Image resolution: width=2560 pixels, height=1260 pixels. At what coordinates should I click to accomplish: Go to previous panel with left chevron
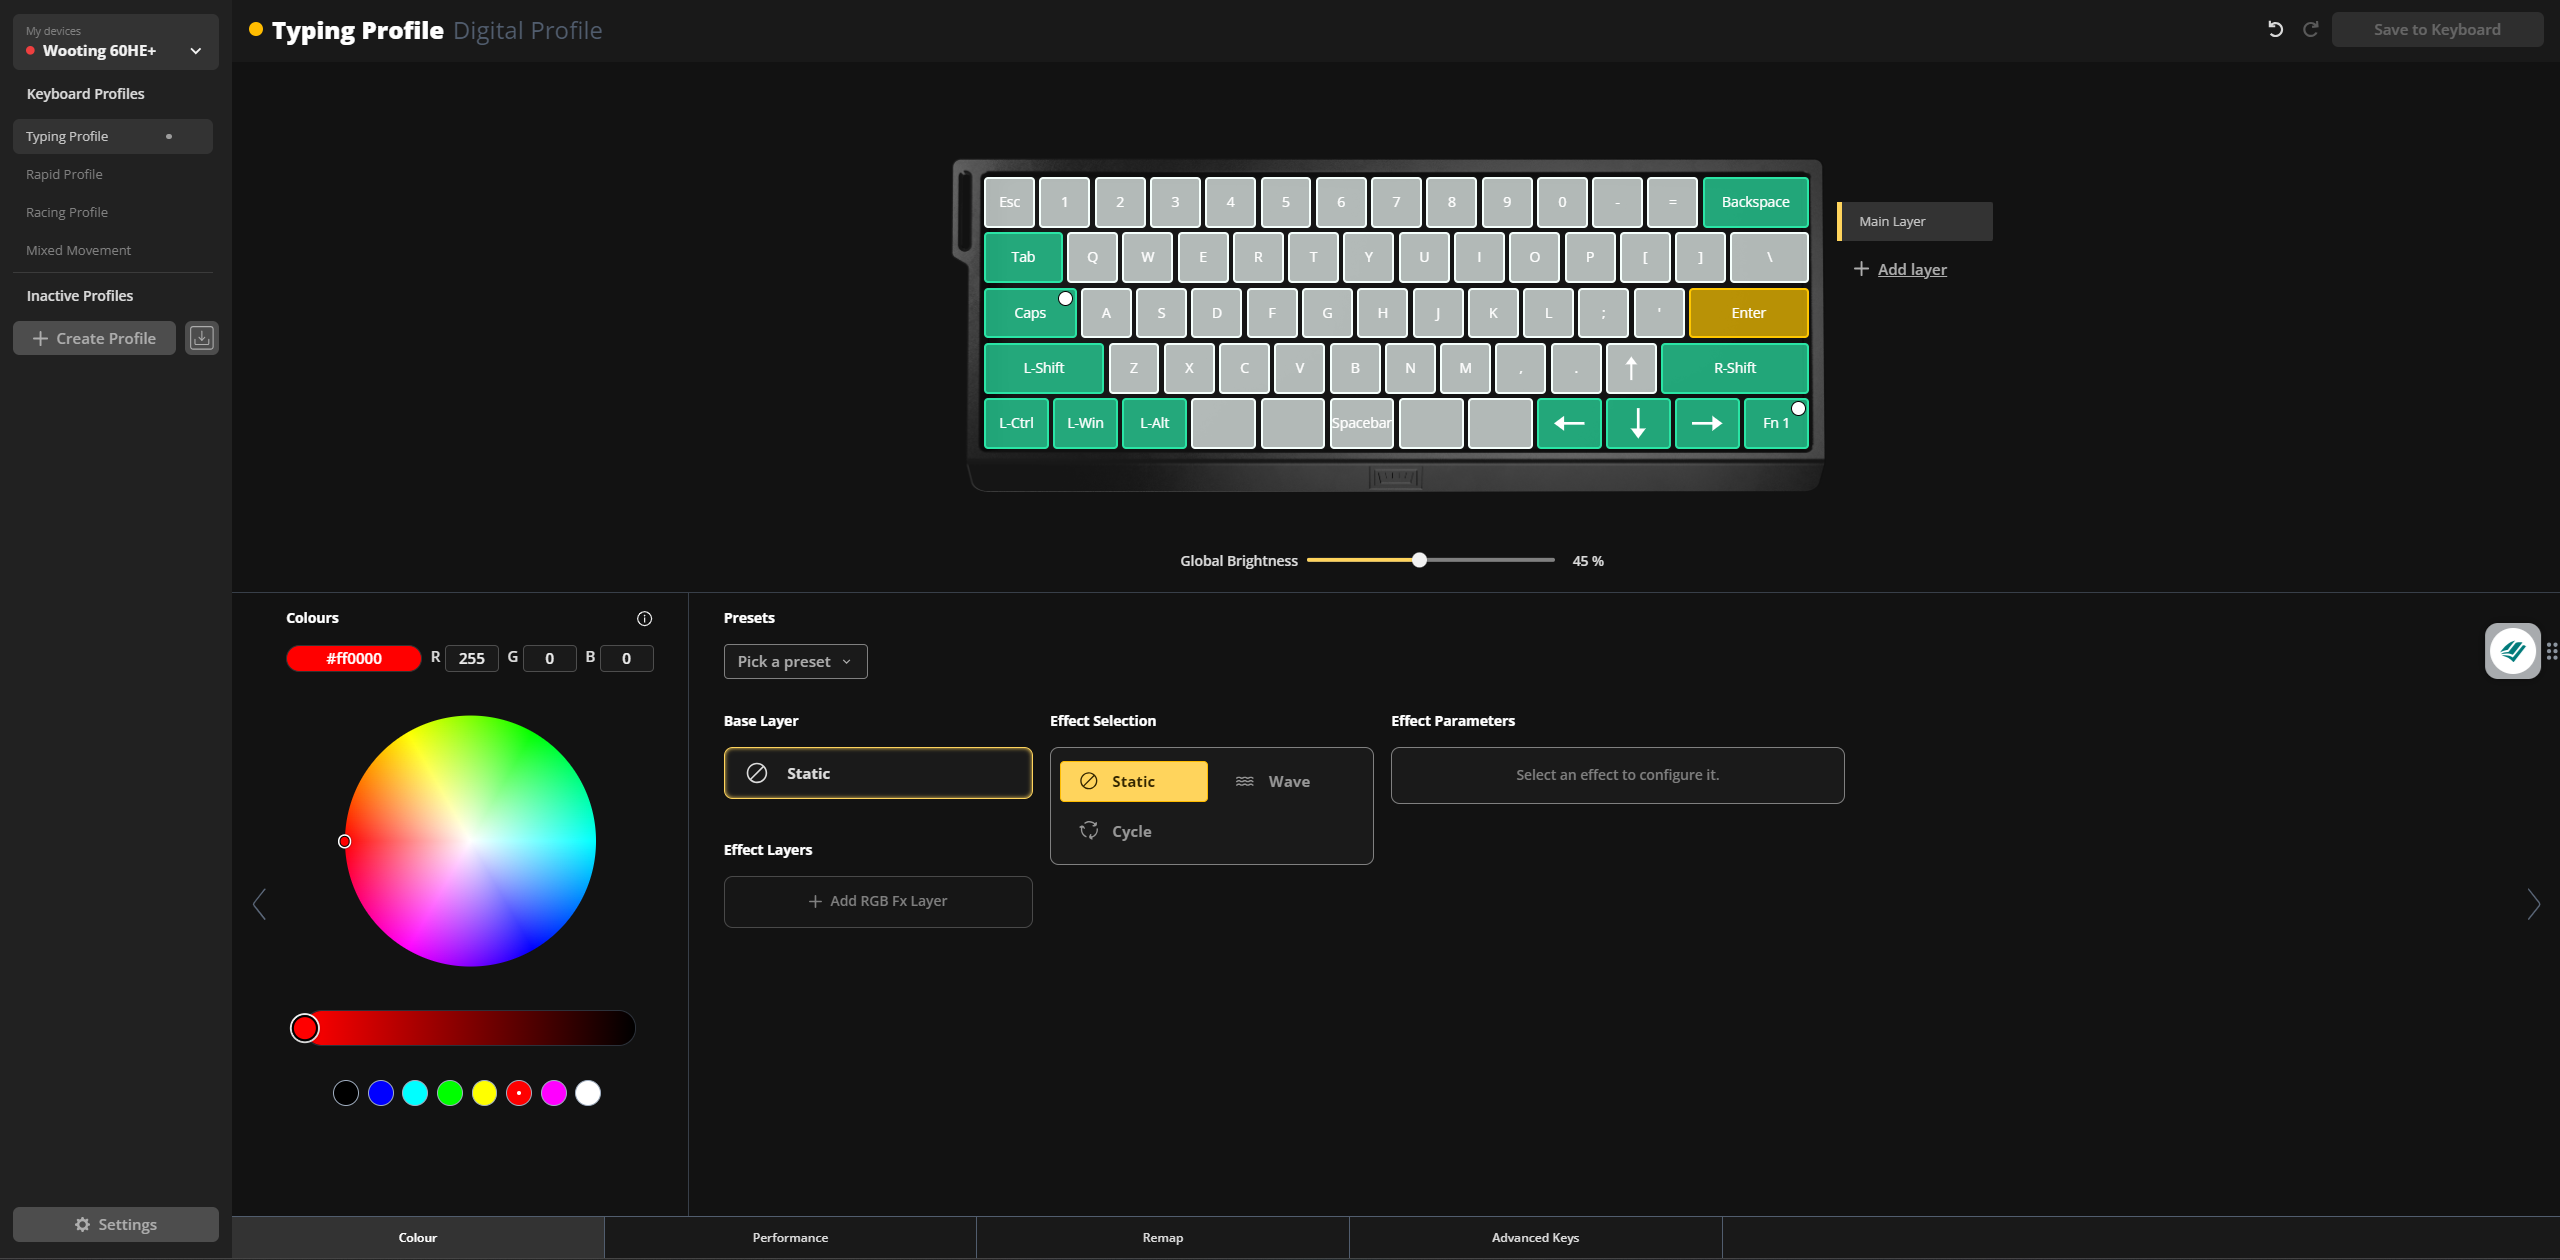260,904
